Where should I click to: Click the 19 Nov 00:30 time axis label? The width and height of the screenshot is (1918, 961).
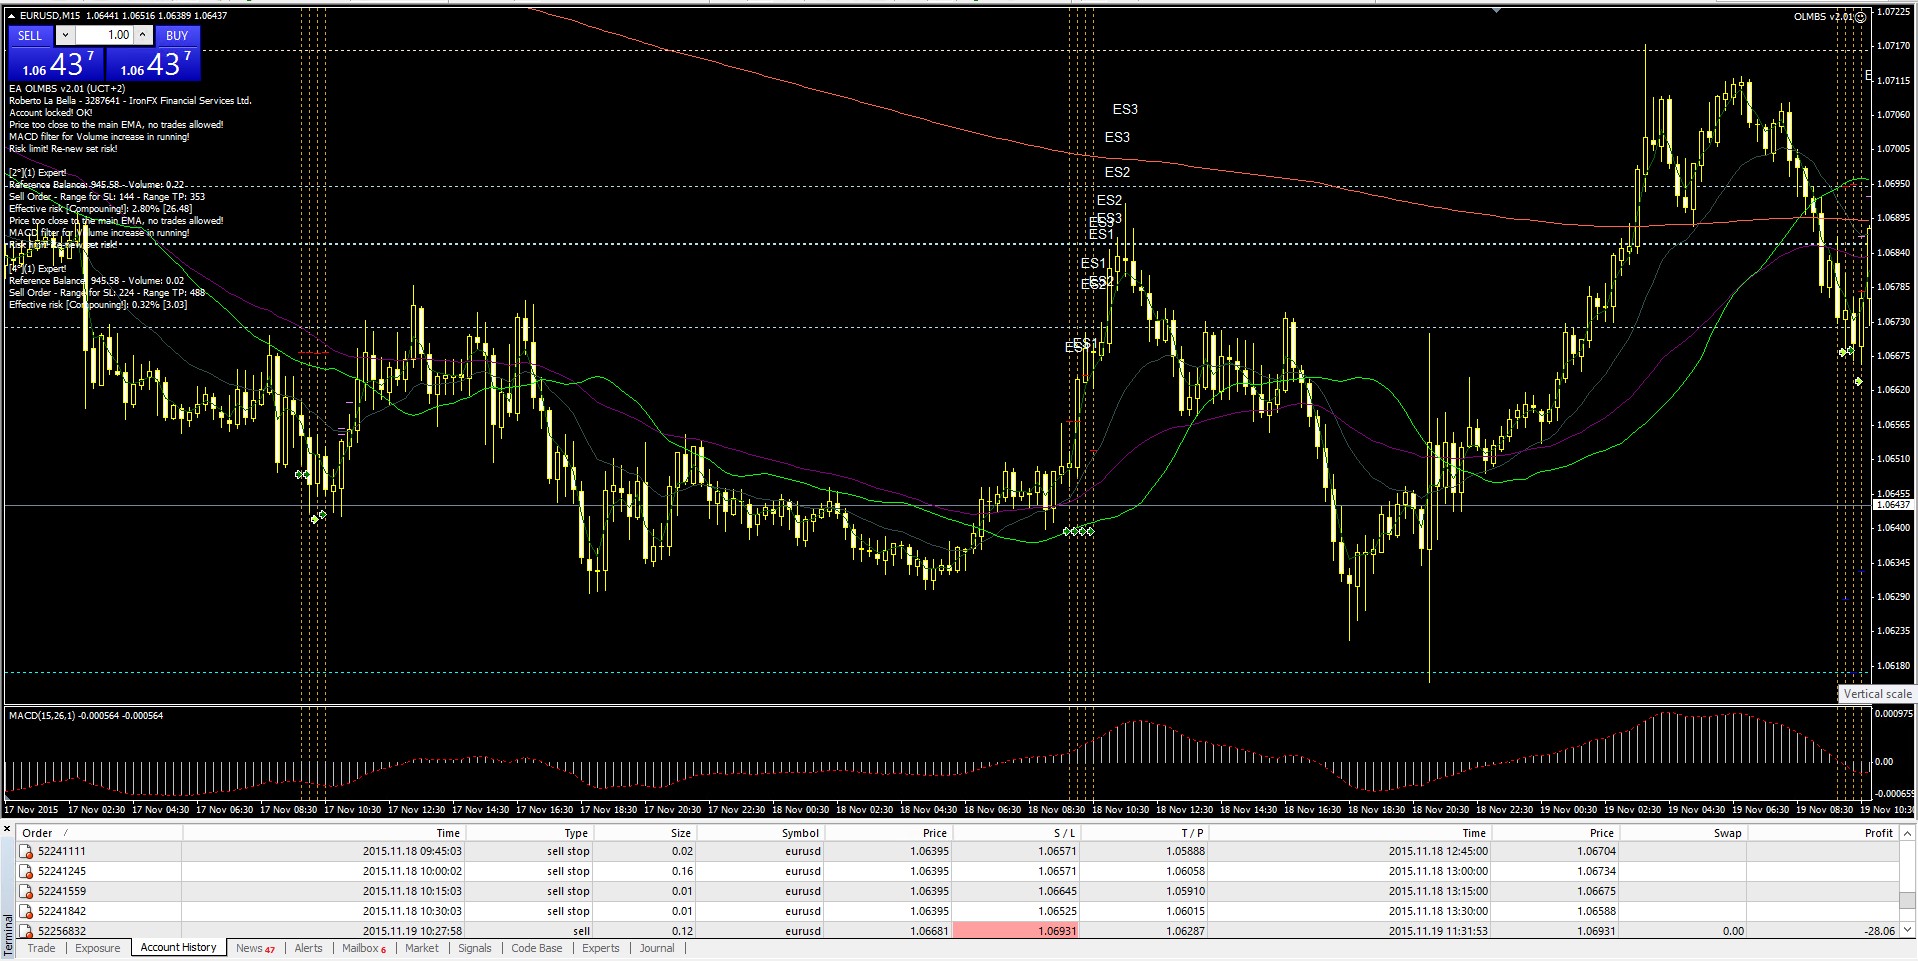pos(1569,810)
